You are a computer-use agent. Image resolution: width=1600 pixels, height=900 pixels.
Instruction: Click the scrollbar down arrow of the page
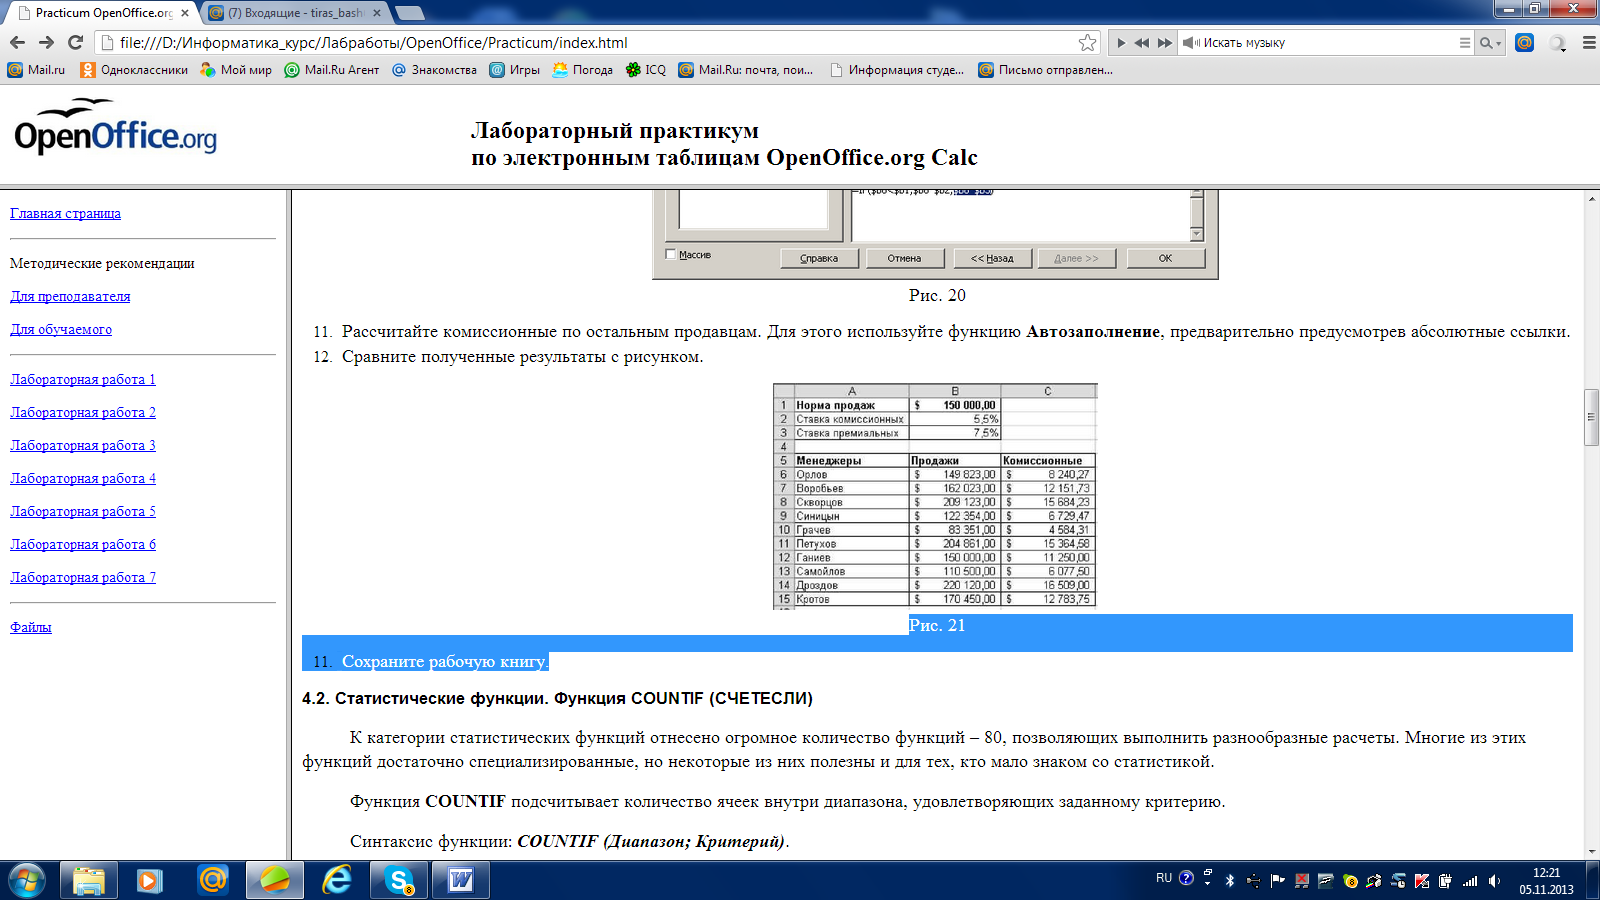tap(1591, 852)
